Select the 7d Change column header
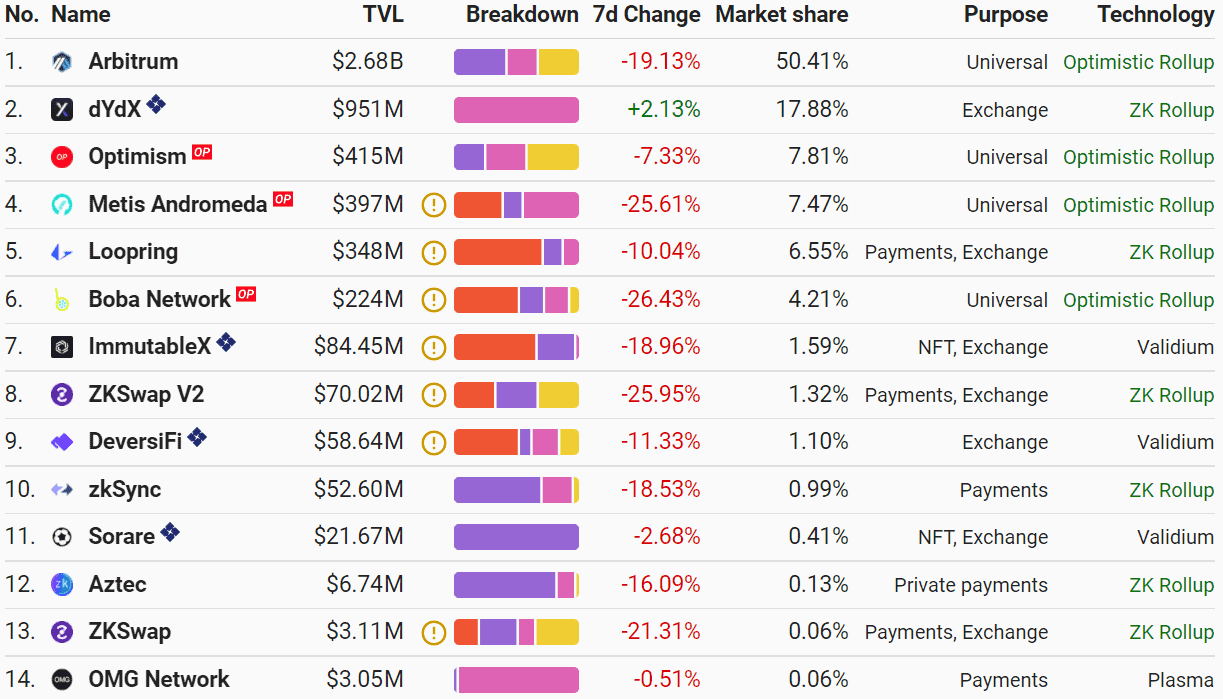The image size is (1223, 699). pos(647,15)
